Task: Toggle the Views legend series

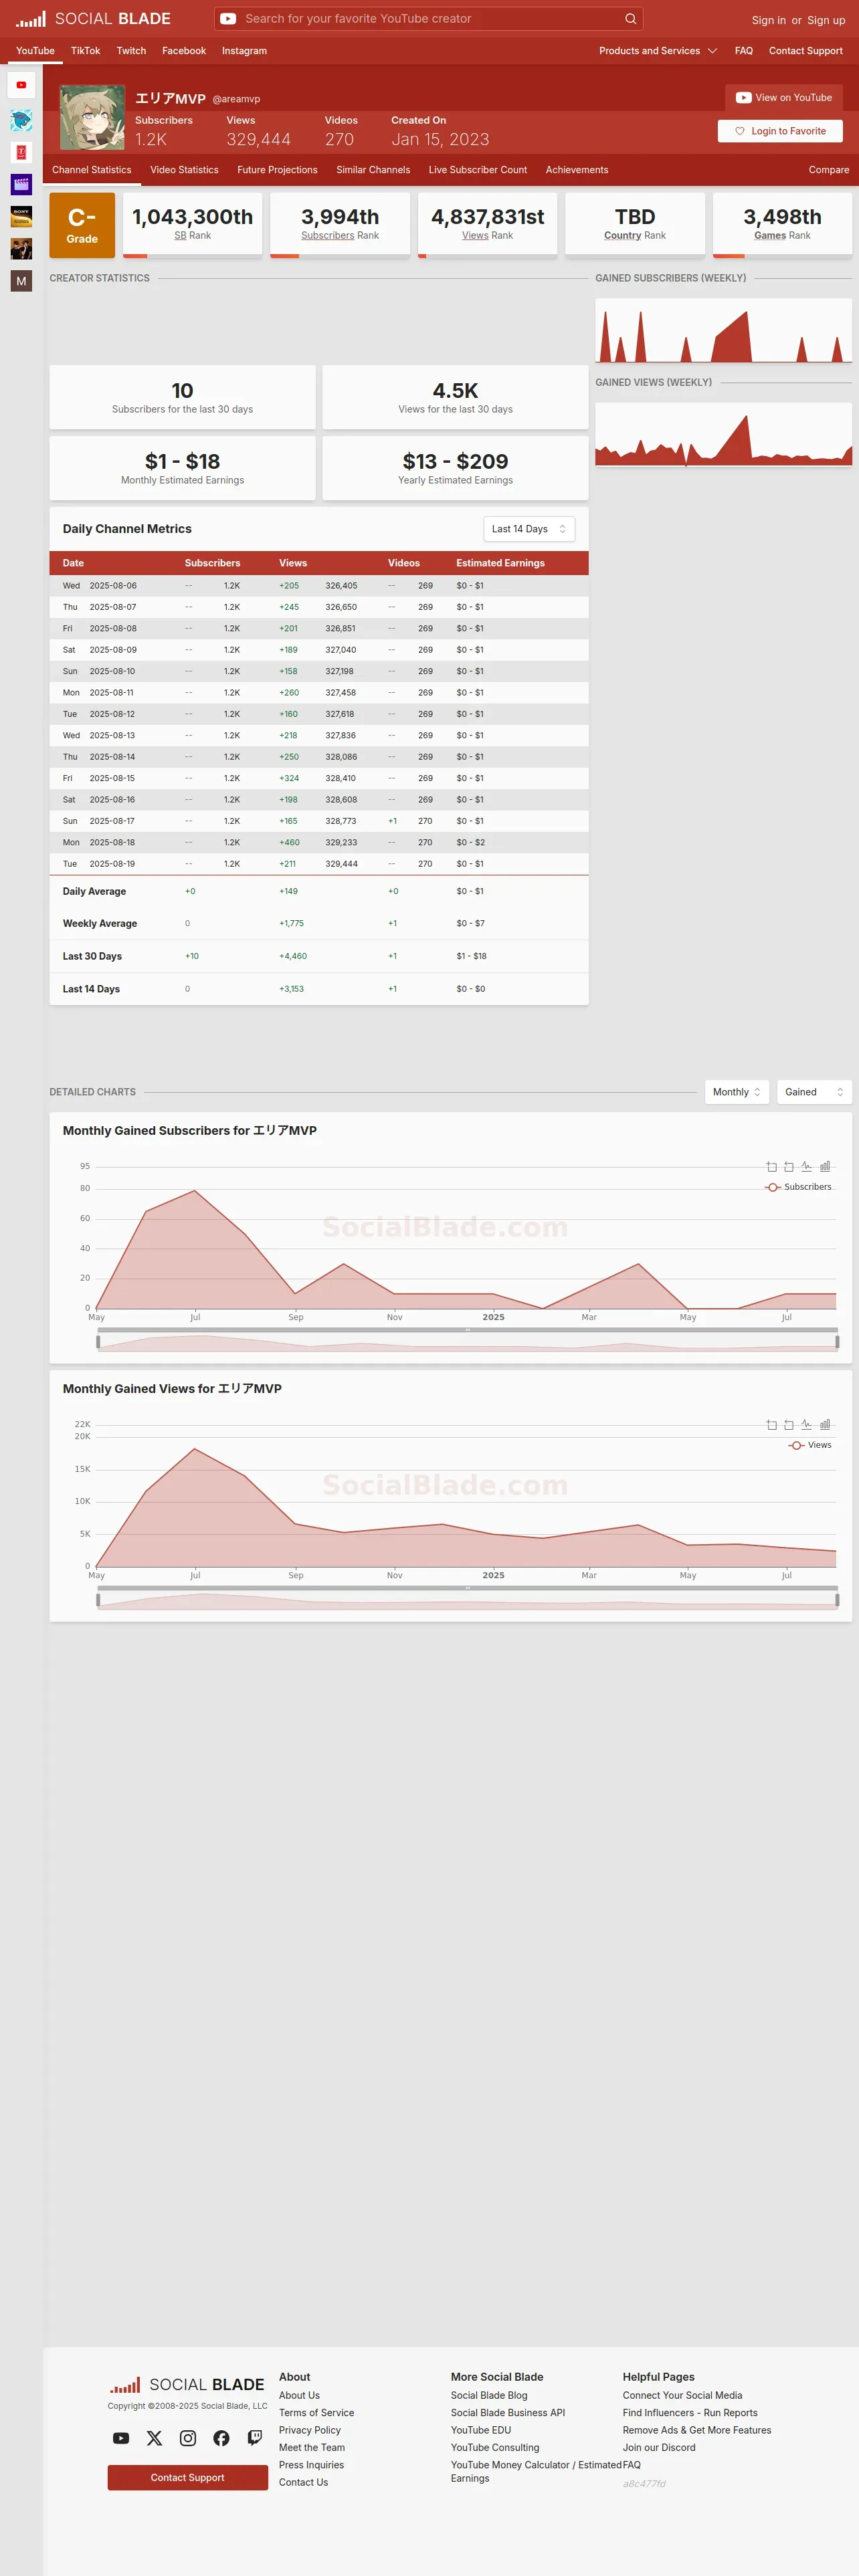Action: click(810, 1445)
